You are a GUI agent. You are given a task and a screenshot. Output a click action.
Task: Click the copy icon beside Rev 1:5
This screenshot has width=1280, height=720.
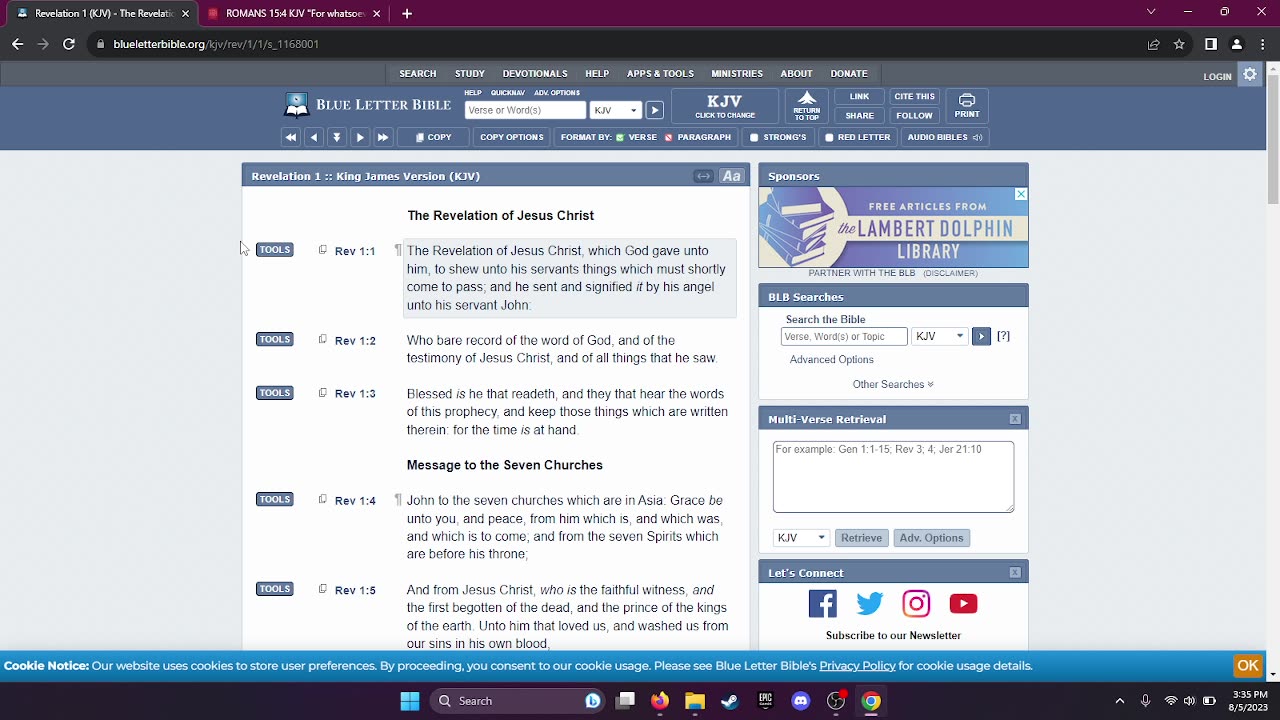(322, 589)
